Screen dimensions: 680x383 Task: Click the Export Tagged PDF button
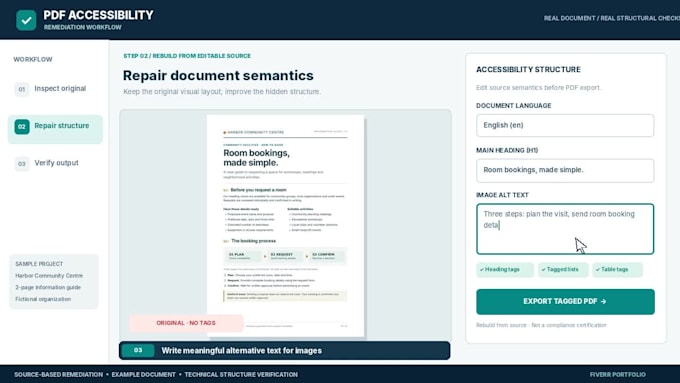[565, 301]
